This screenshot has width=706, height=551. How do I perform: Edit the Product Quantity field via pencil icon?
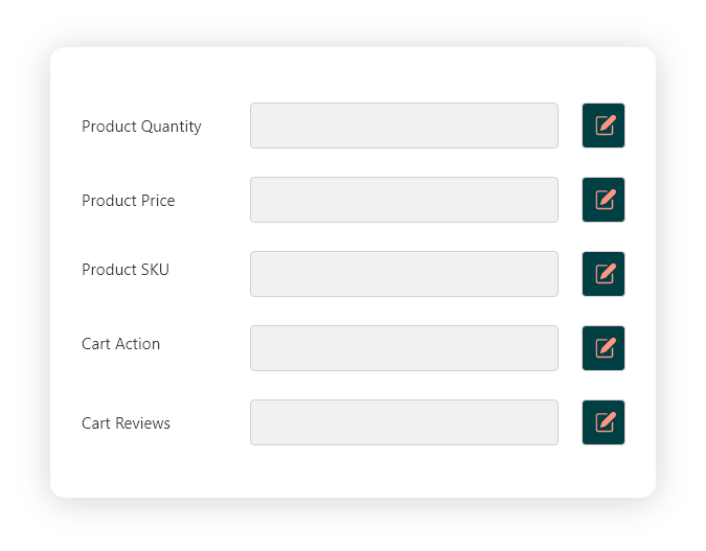click(x=603, y=126)
